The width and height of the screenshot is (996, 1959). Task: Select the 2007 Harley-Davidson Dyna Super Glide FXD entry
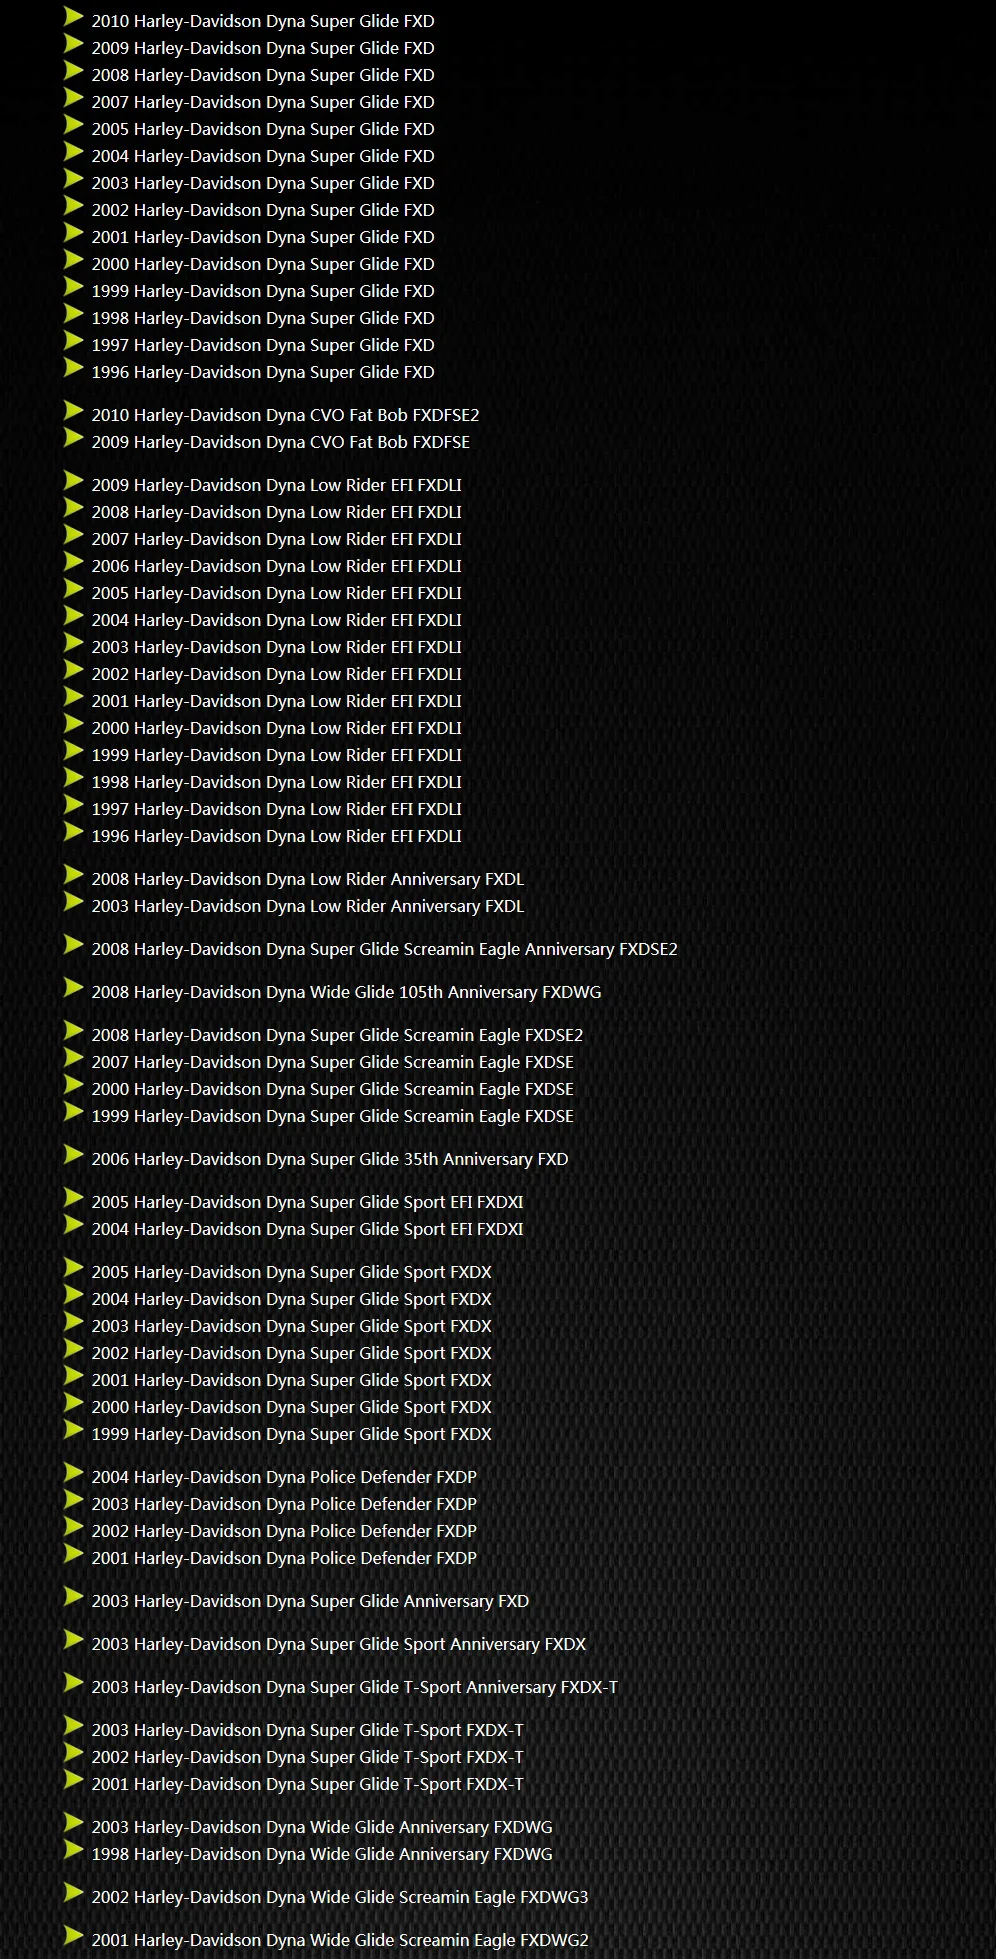pos(263,102)
